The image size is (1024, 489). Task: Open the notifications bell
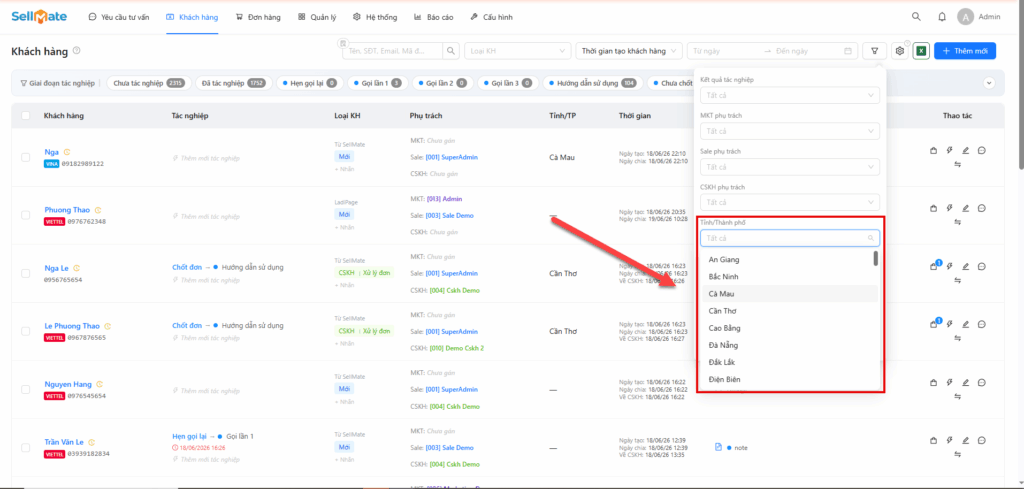pos(942,17)
